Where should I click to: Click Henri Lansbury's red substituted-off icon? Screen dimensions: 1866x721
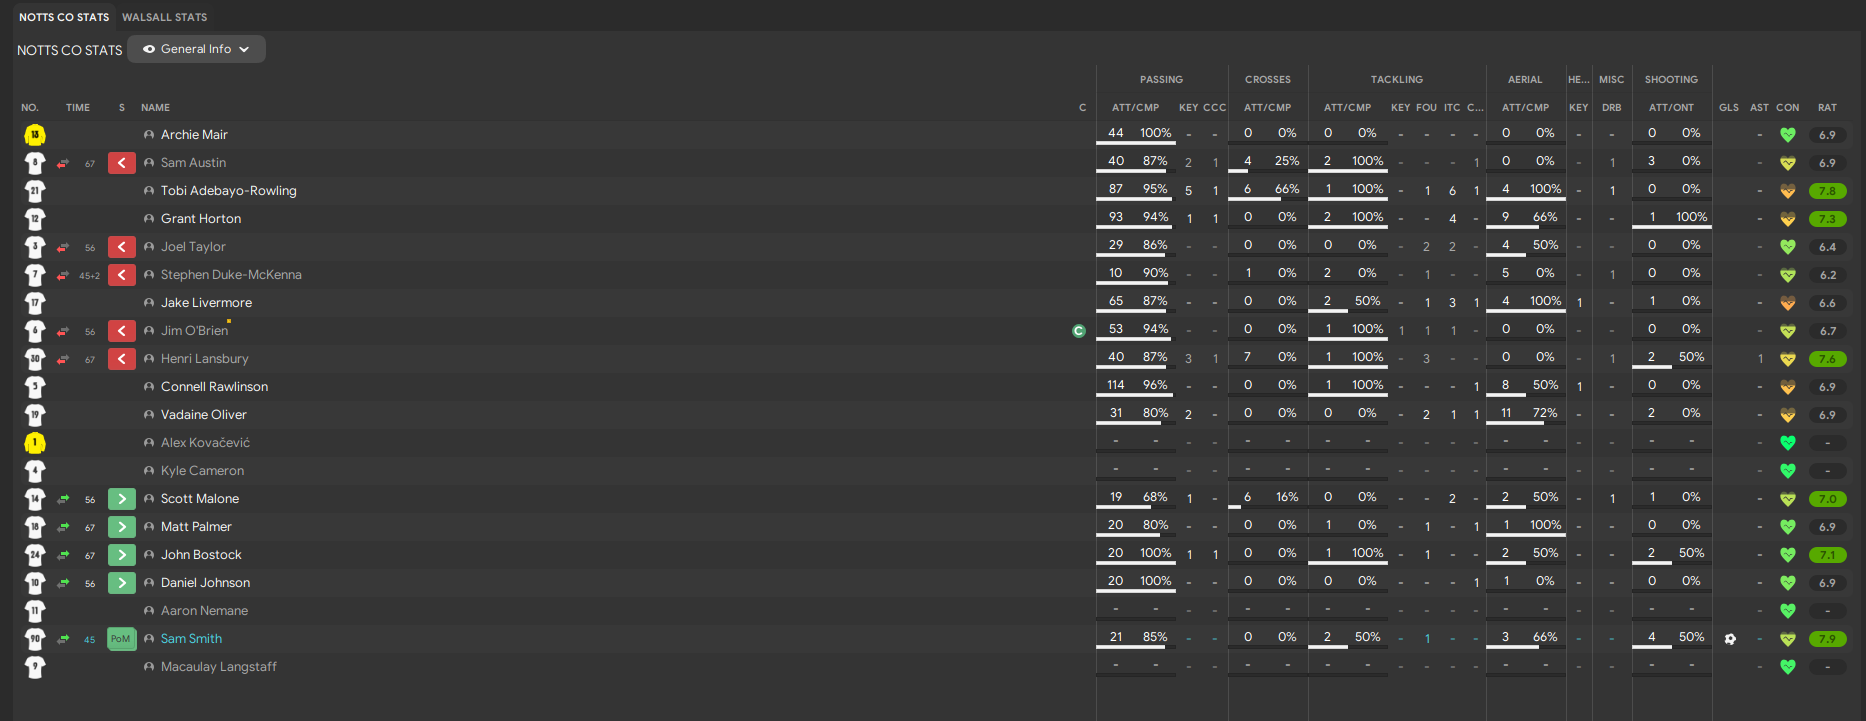(x=122, y=359)
